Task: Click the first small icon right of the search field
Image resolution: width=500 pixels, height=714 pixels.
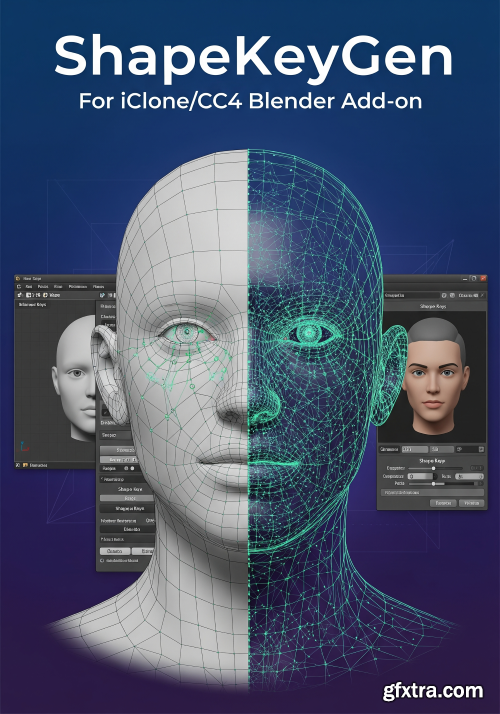Action: [444, 296]
